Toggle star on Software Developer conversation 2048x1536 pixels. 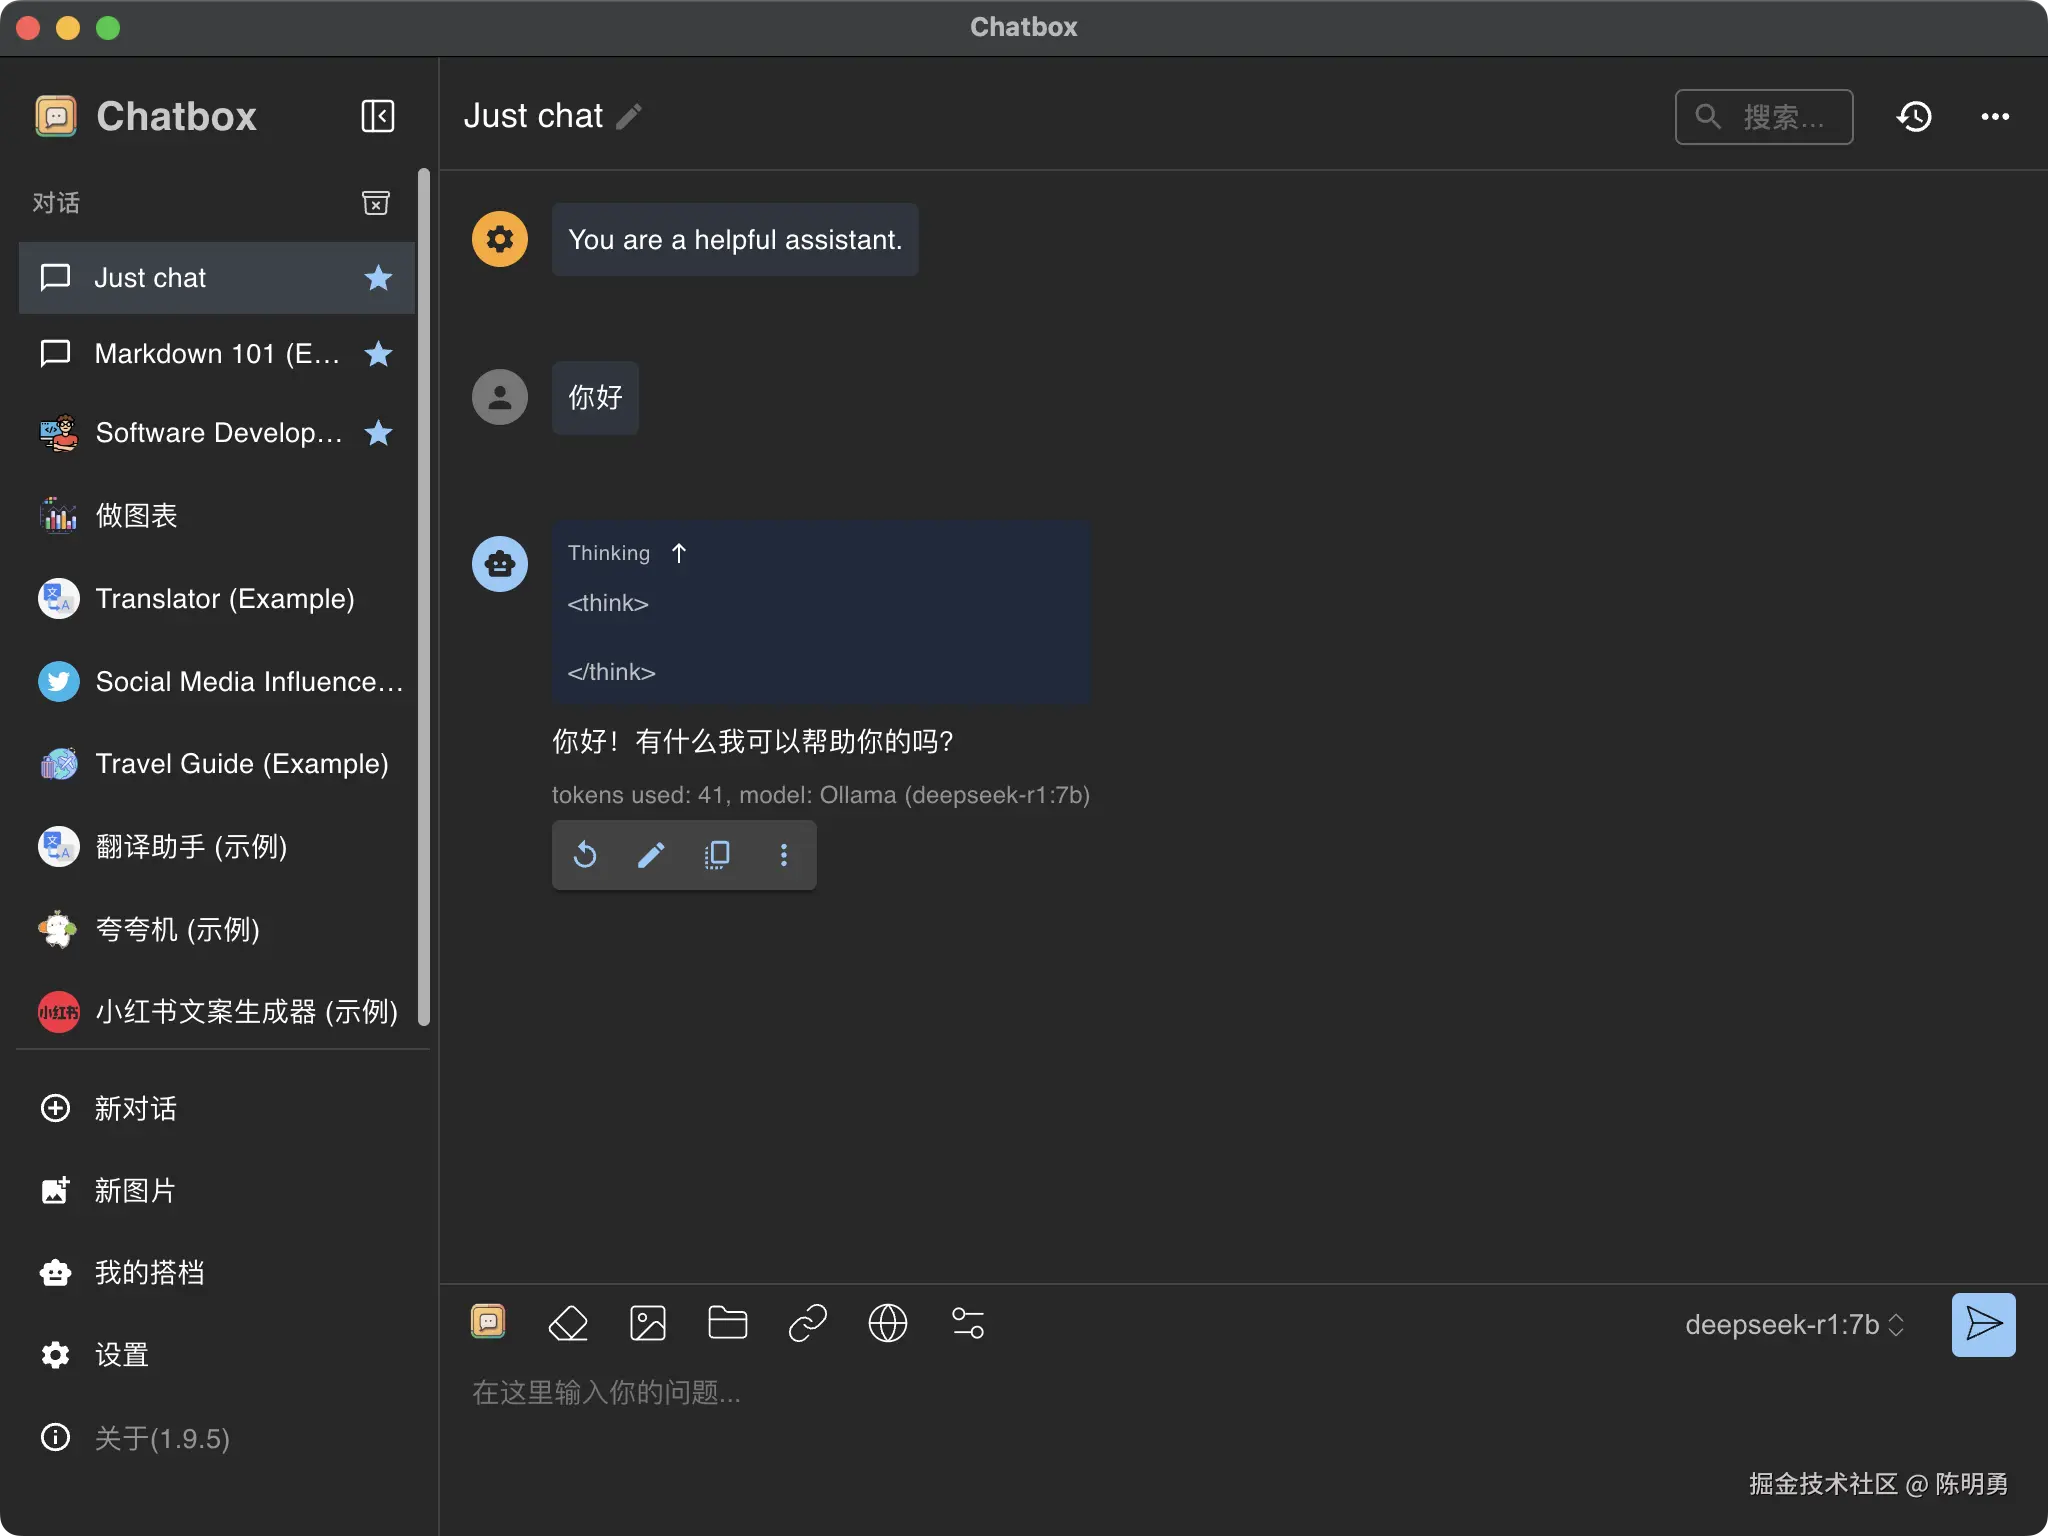378,433
